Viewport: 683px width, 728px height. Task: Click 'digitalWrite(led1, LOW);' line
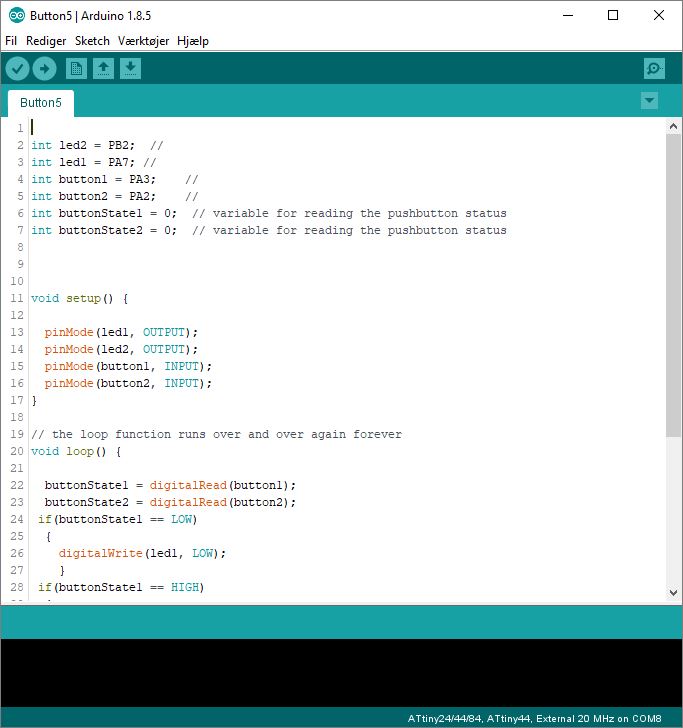tap(142, 553)
